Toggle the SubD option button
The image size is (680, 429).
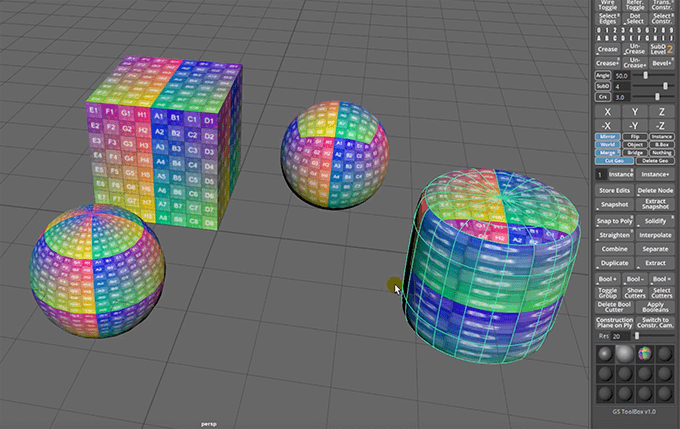coord(603,86)
